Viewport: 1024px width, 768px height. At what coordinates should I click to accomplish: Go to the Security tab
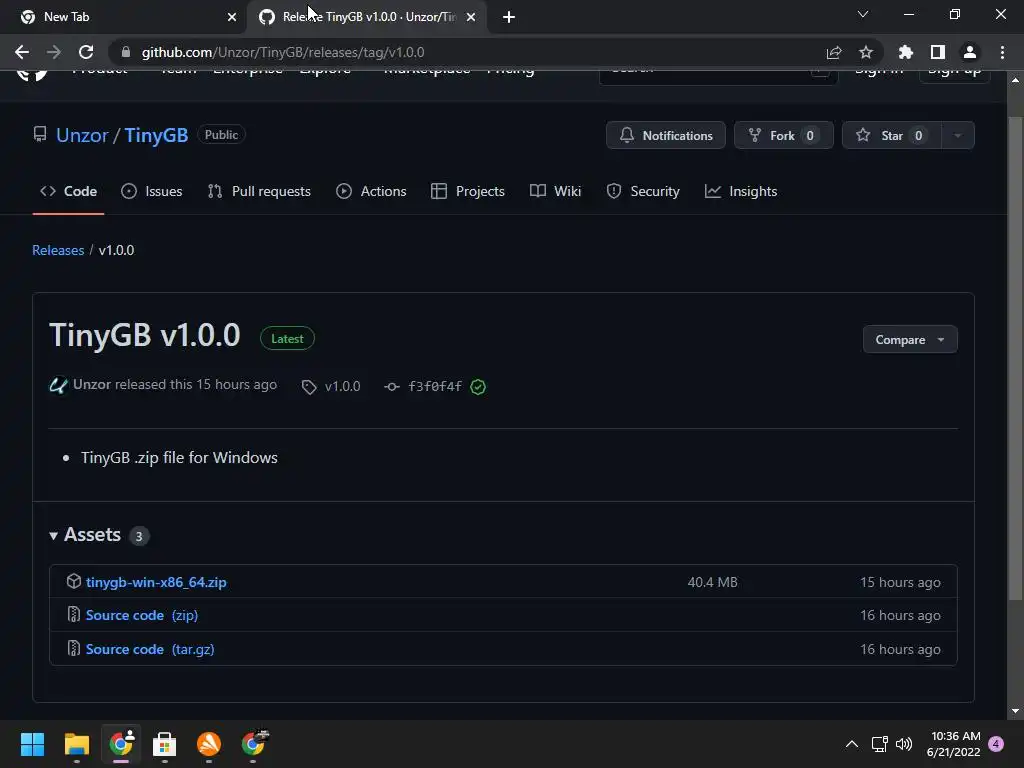(x=643, y=191)
